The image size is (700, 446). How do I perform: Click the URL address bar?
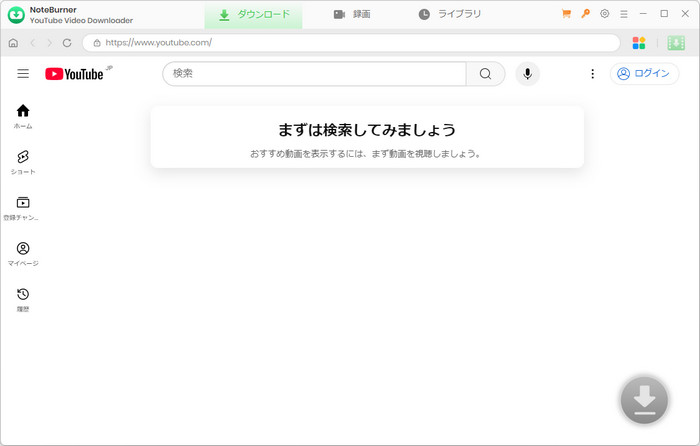(x=351, y=43)
